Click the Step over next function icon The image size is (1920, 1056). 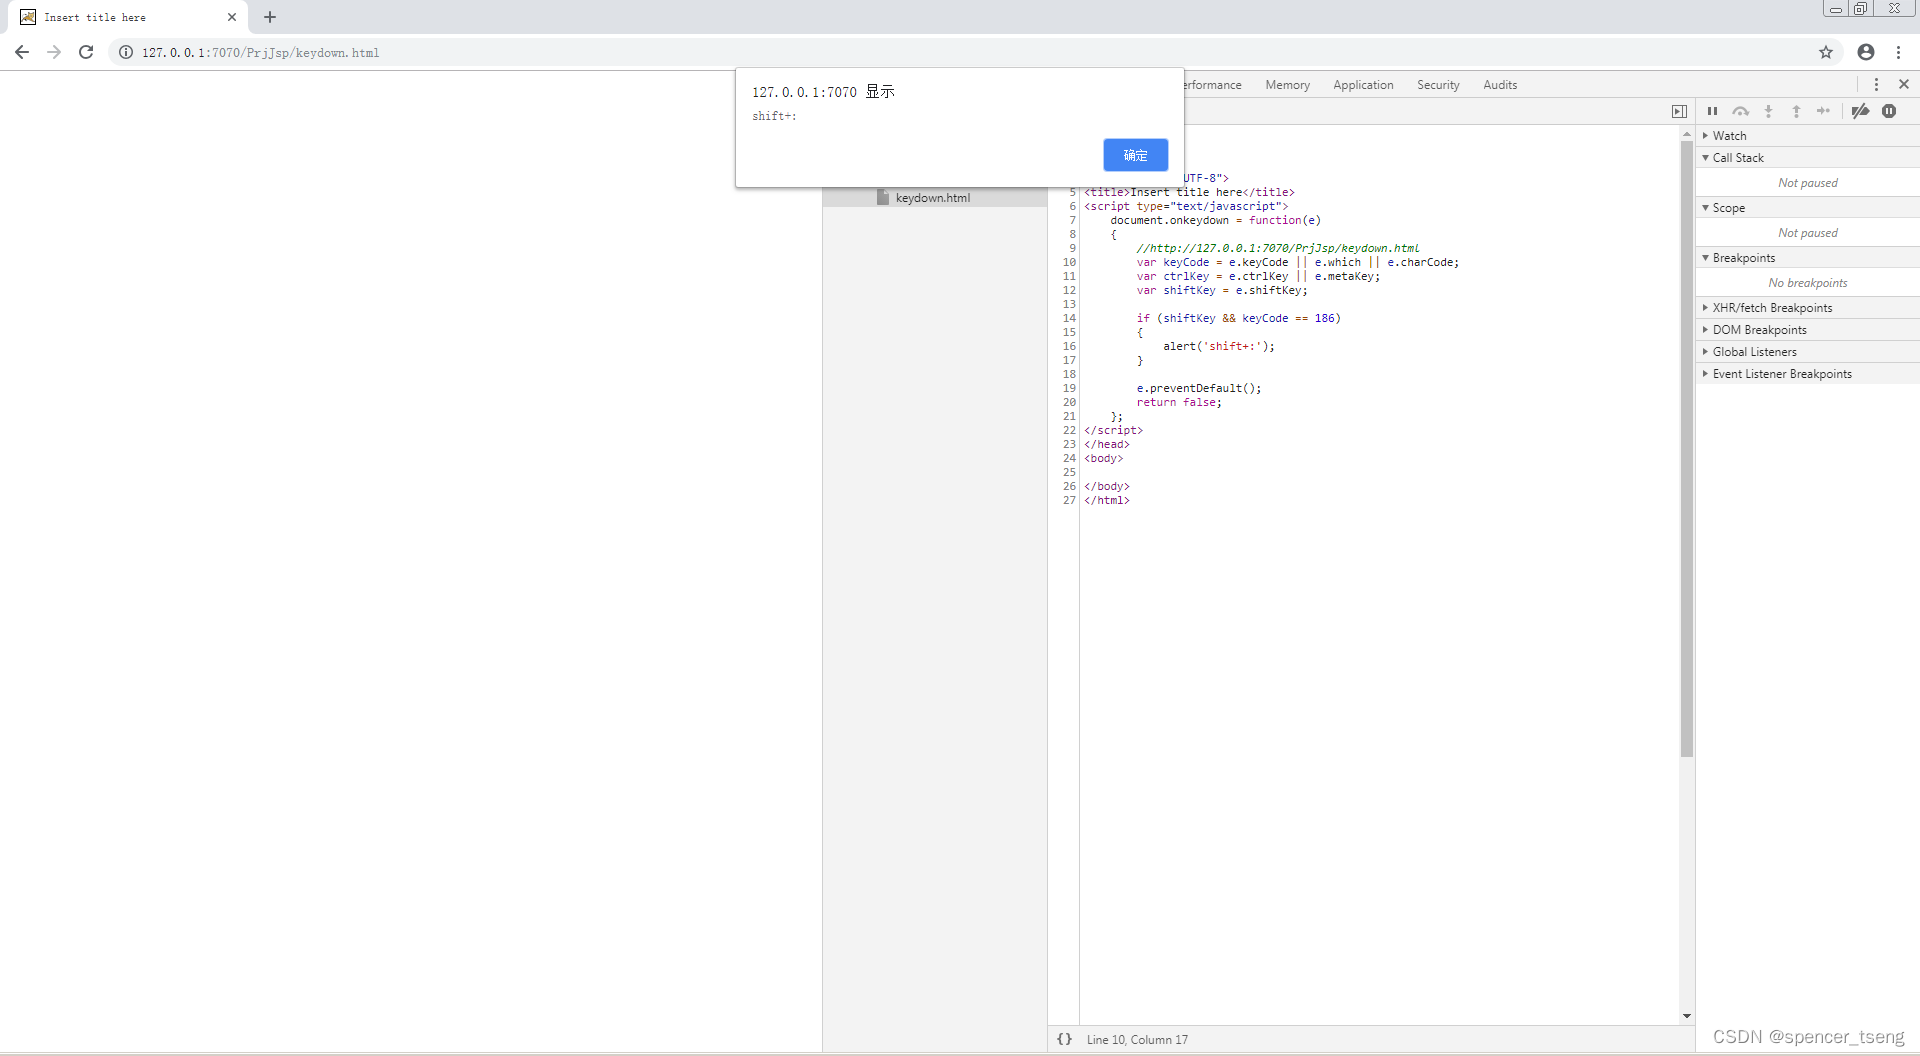tap(1741, 111)
